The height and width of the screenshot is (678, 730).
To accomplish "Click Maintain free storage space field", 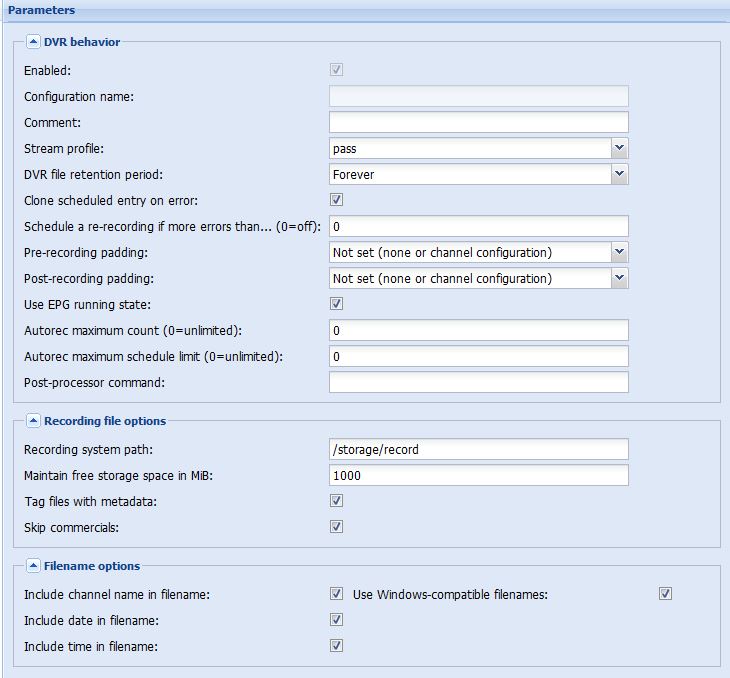I will pos(478,475).
